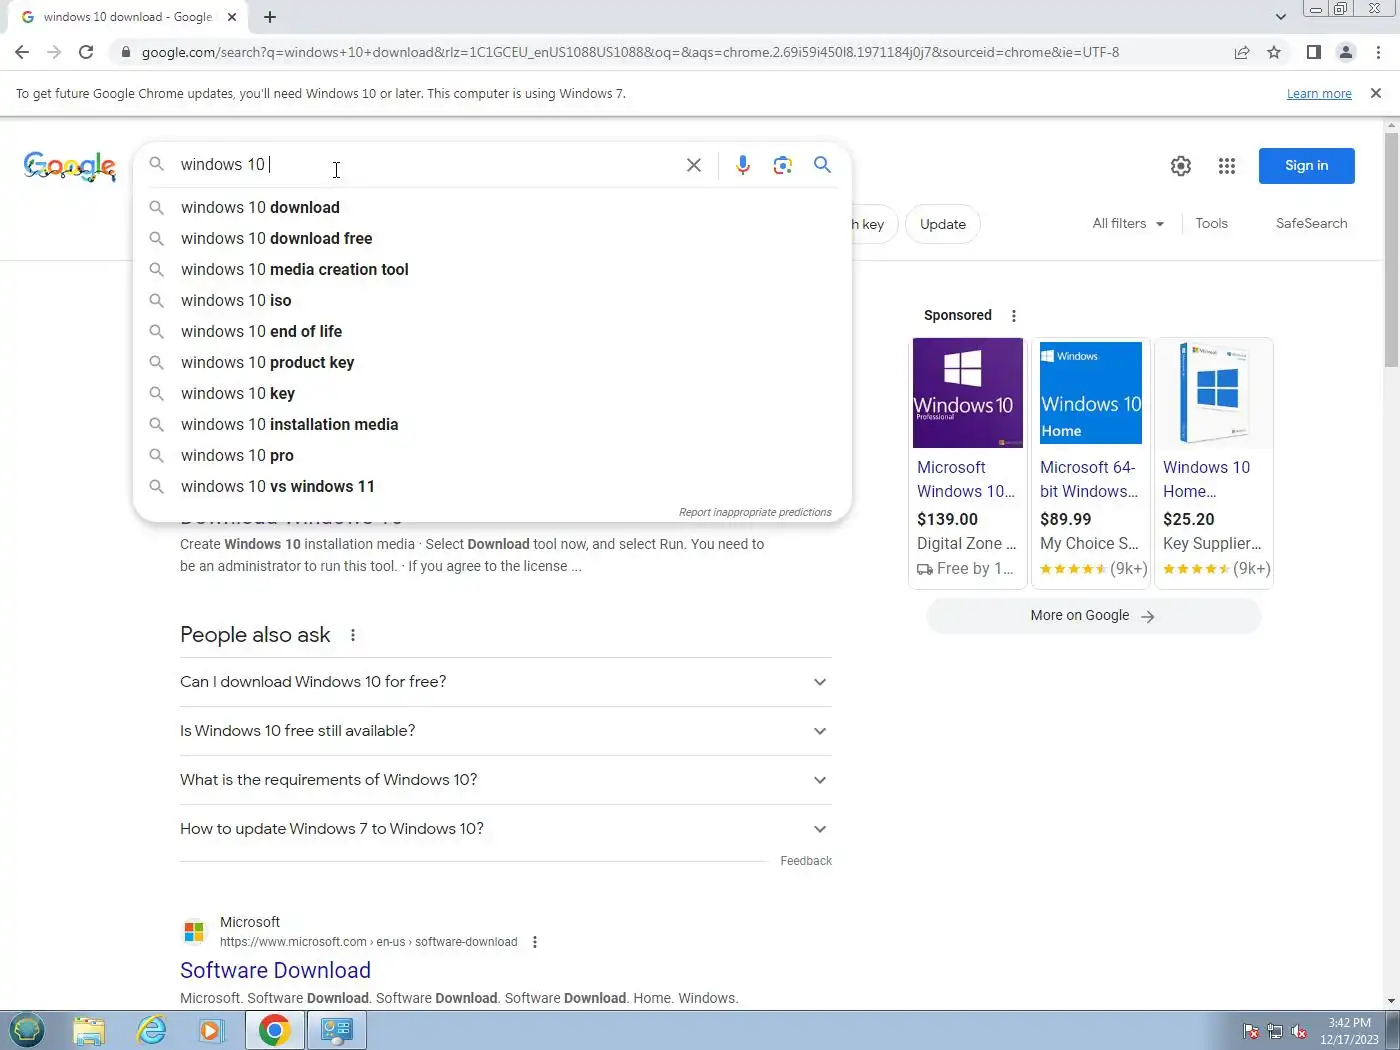The image size is (1400, 1050).
Task: Reload the current page
Action: tap(86, 52)
